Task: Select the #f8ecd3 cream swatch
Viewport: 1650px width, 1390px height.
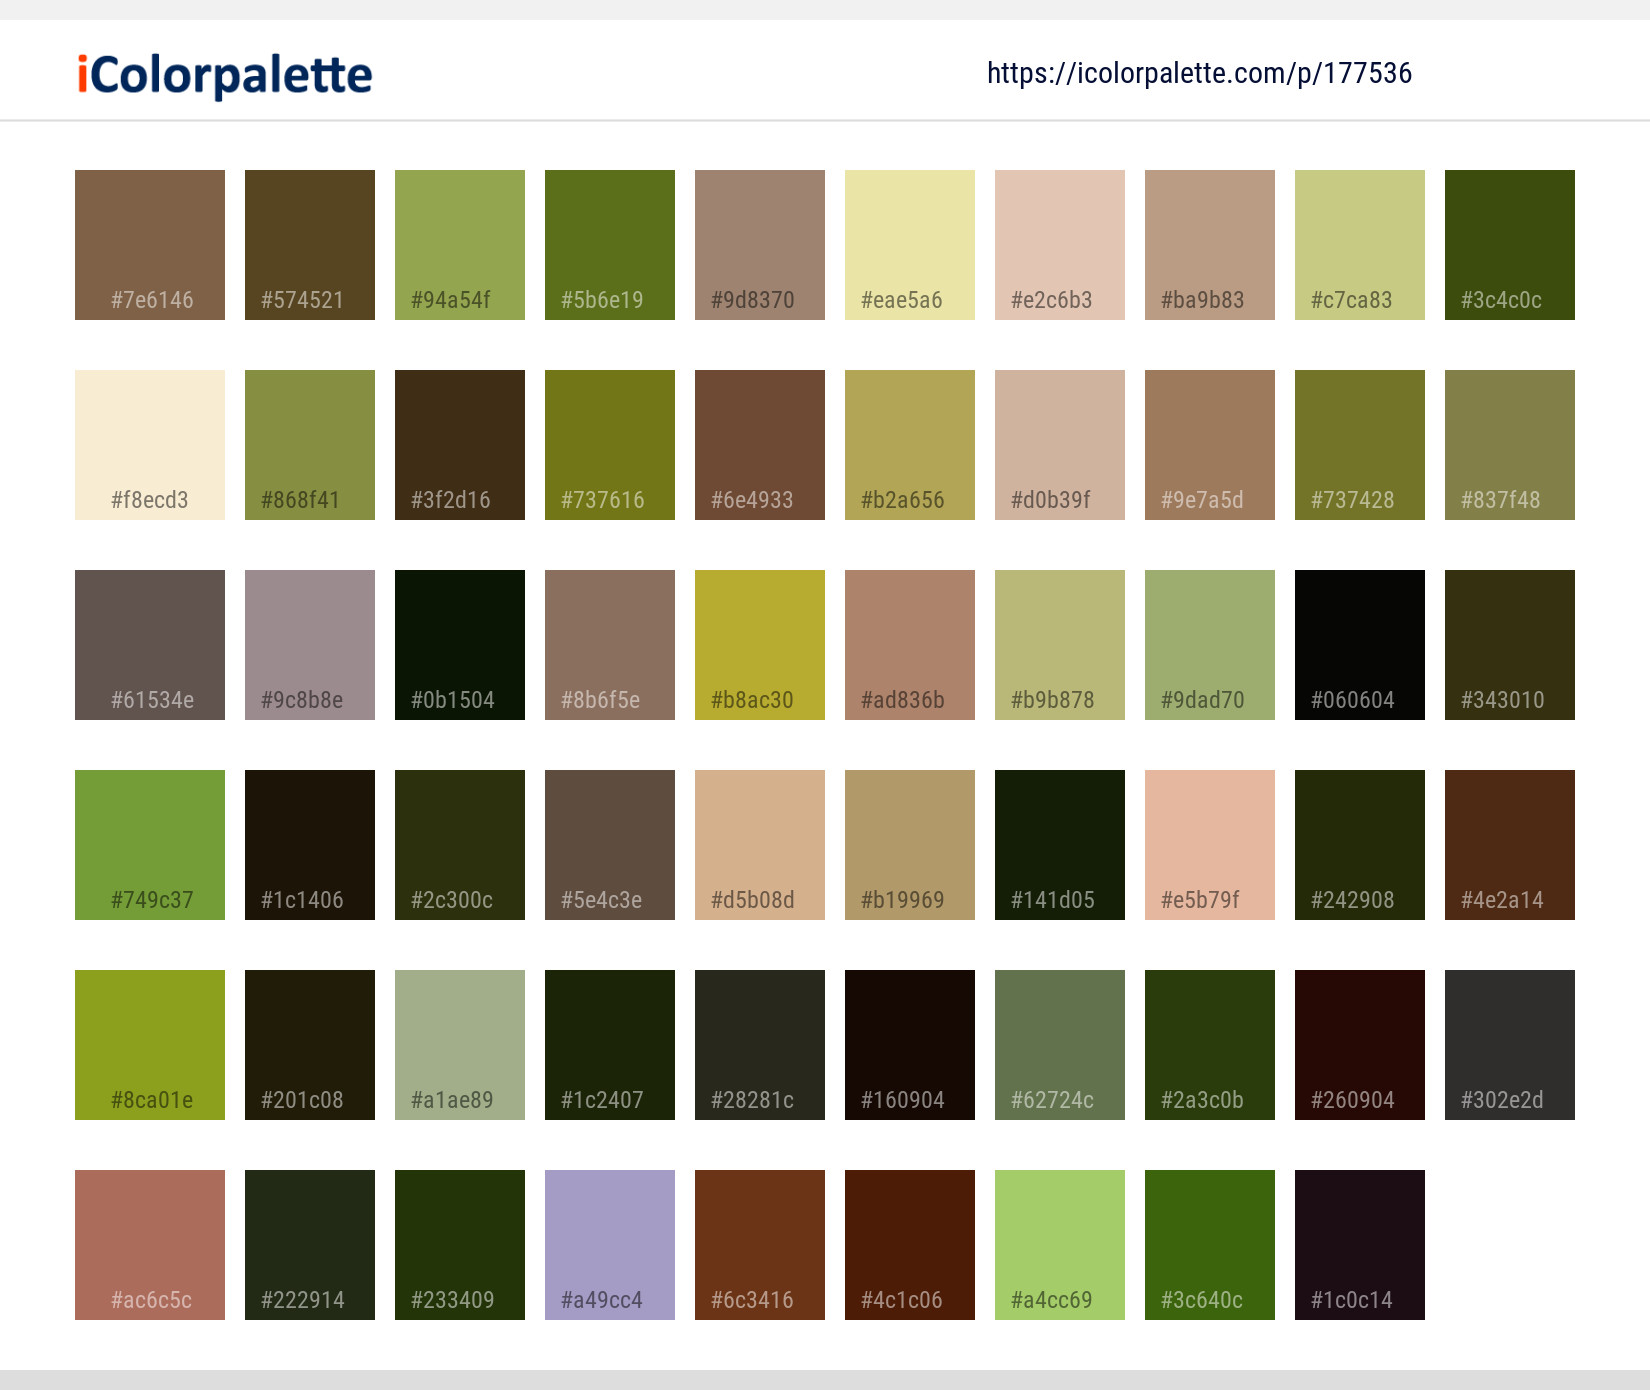Action: 149,444
